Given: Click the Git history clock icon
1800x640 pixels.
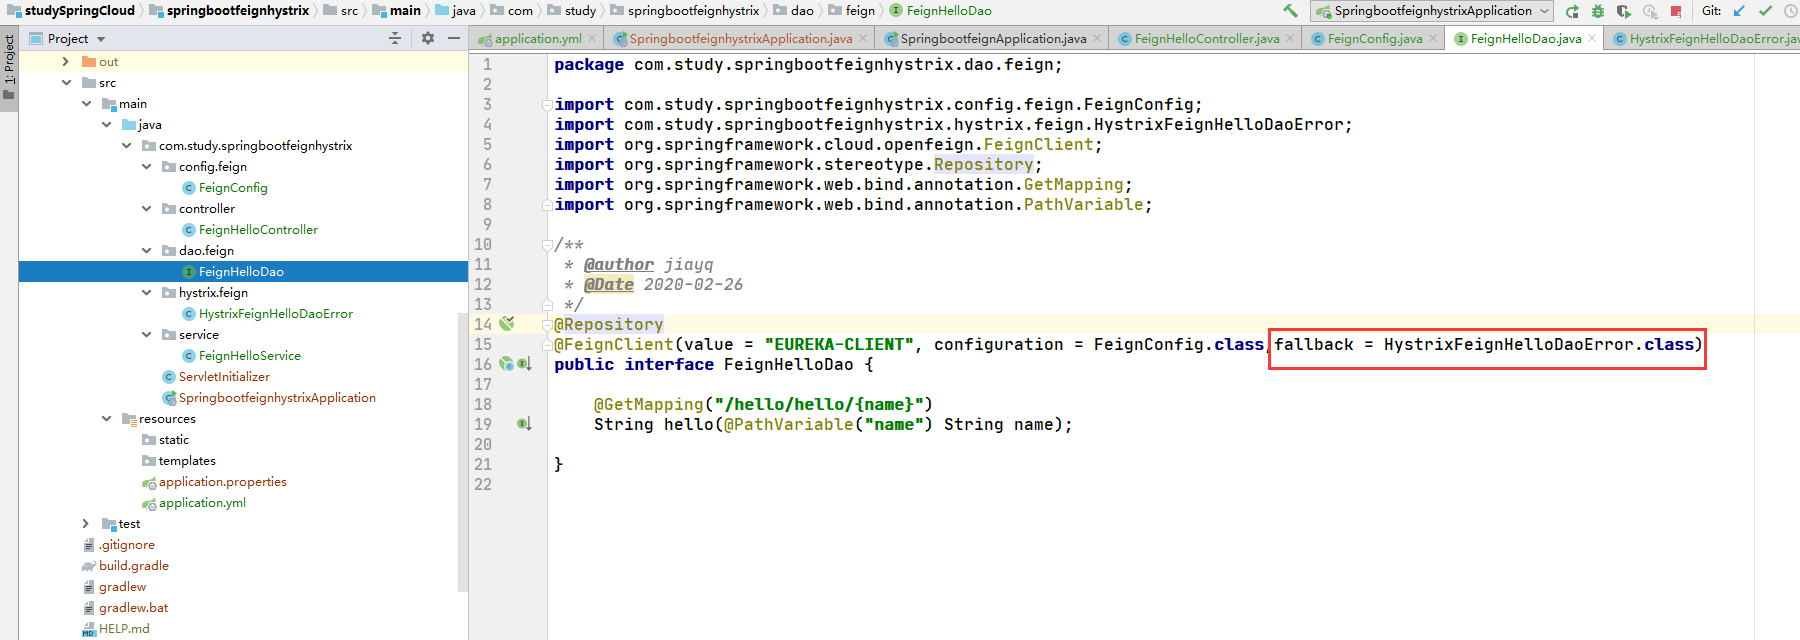Looking at the screenshot, I should [1791, 11].
